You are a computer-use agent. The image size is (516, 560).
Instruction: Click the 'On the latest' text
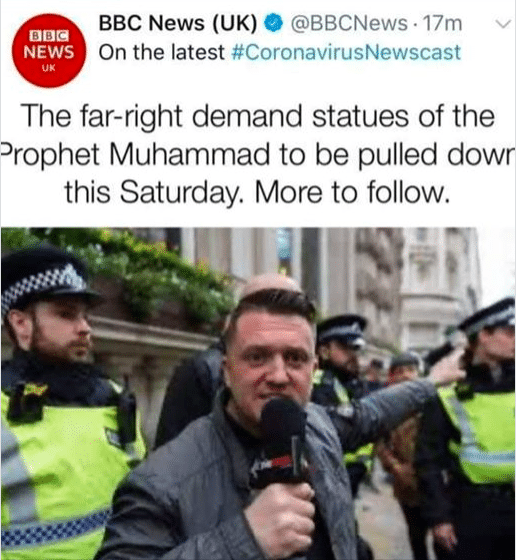[x=162, y=52]
